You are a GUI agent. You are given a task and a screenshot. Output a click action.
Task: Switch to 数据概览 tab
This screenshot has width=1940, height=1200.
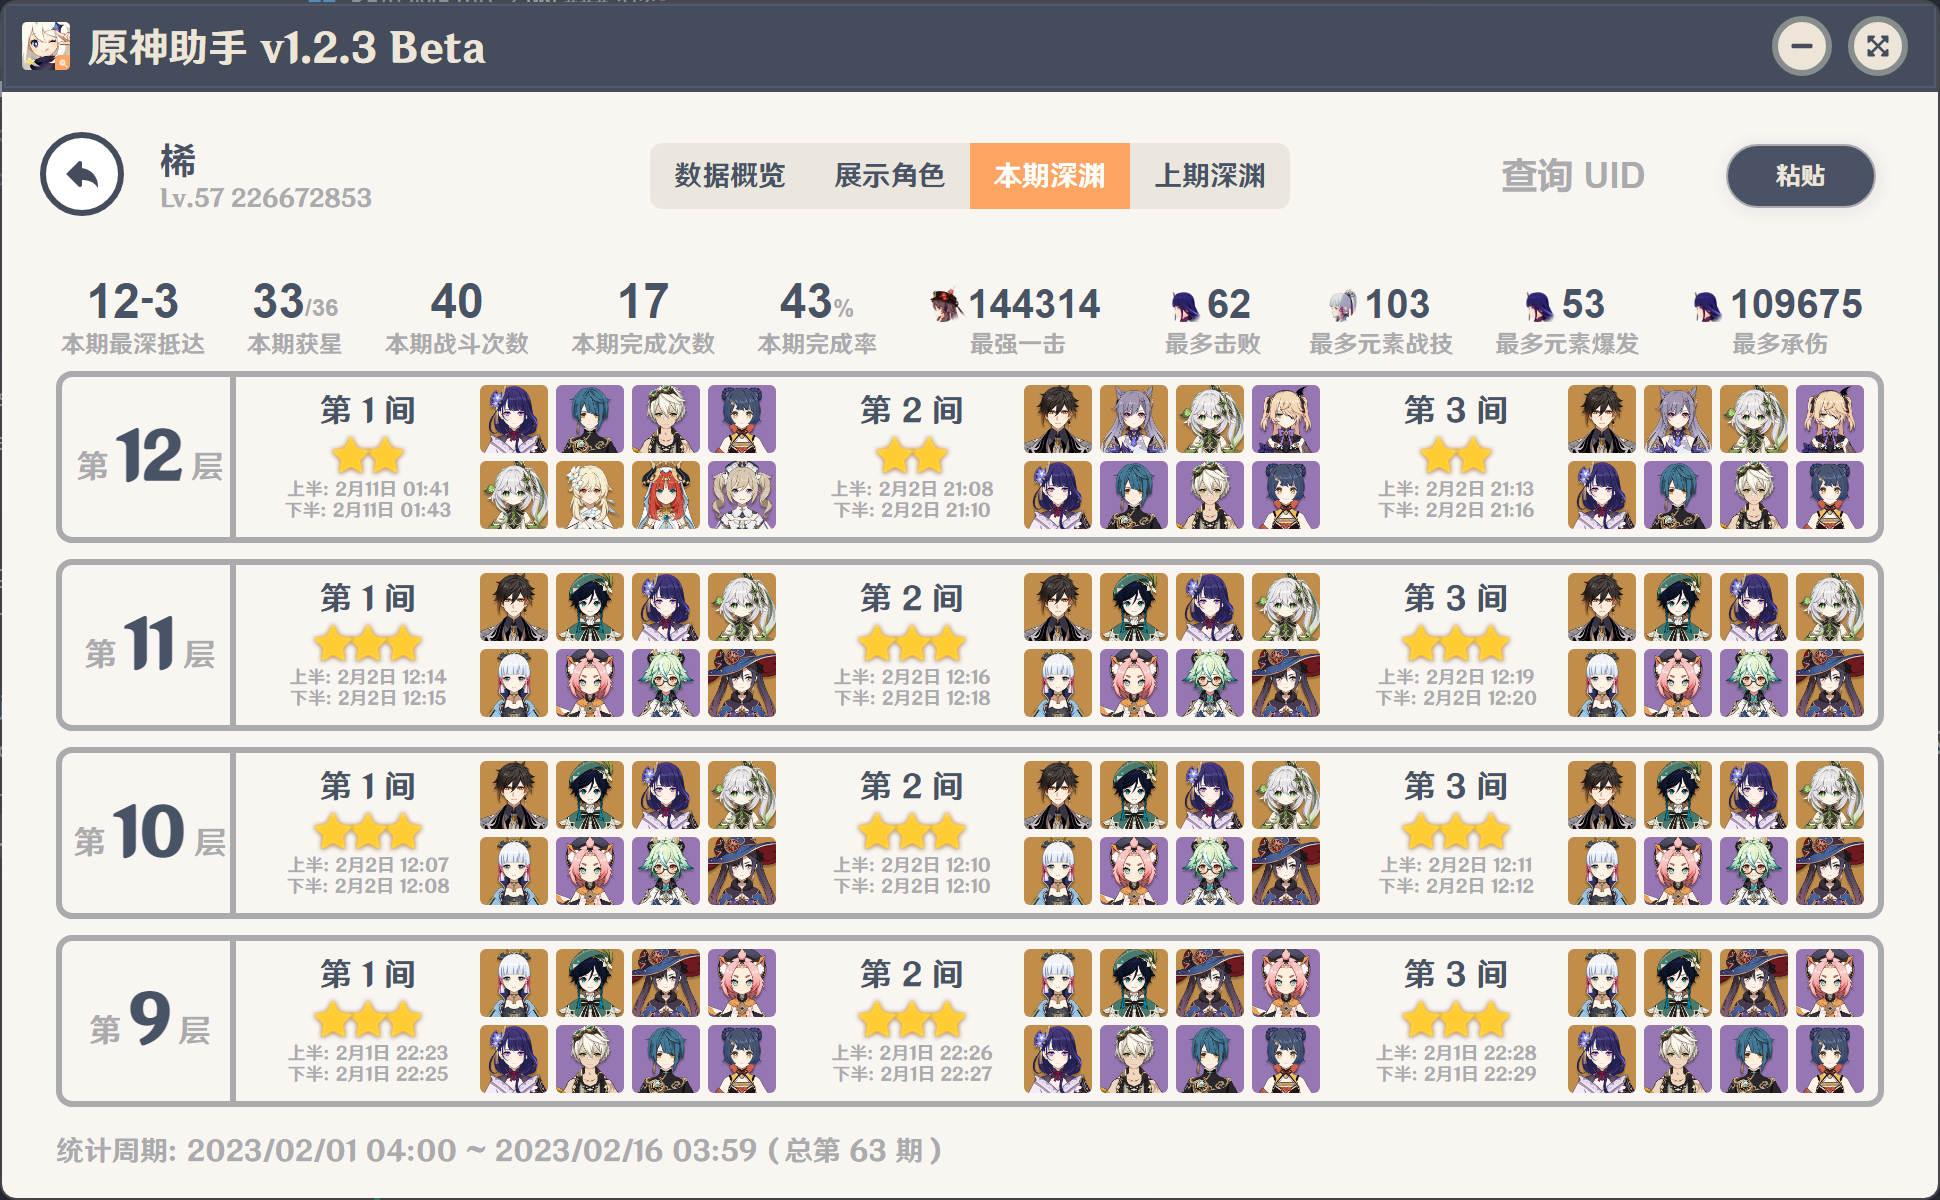729,176
